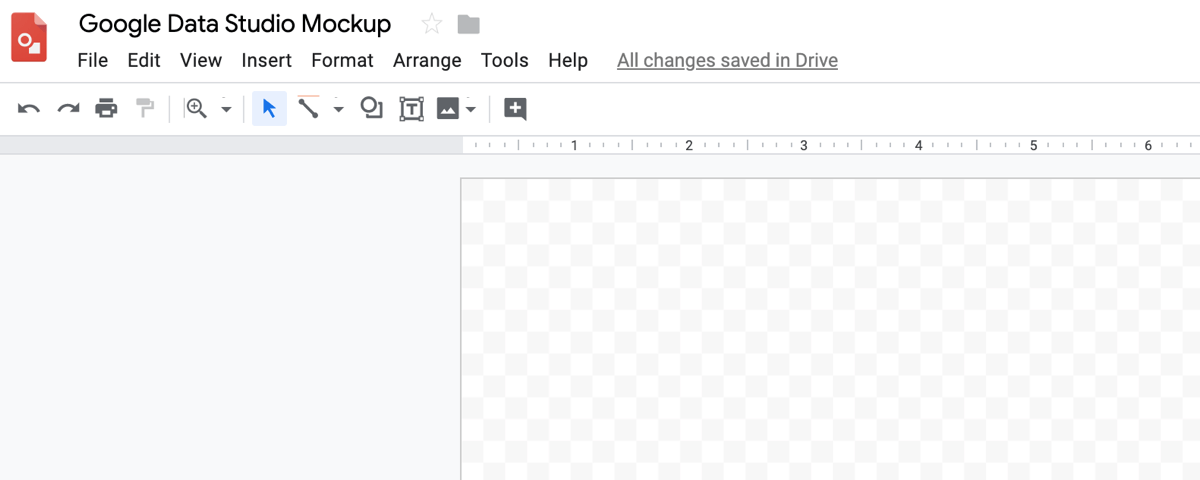Select the Zoom magnifier tool
Viewport: 1200px width, 480px height.
click(x=196, y=108)
